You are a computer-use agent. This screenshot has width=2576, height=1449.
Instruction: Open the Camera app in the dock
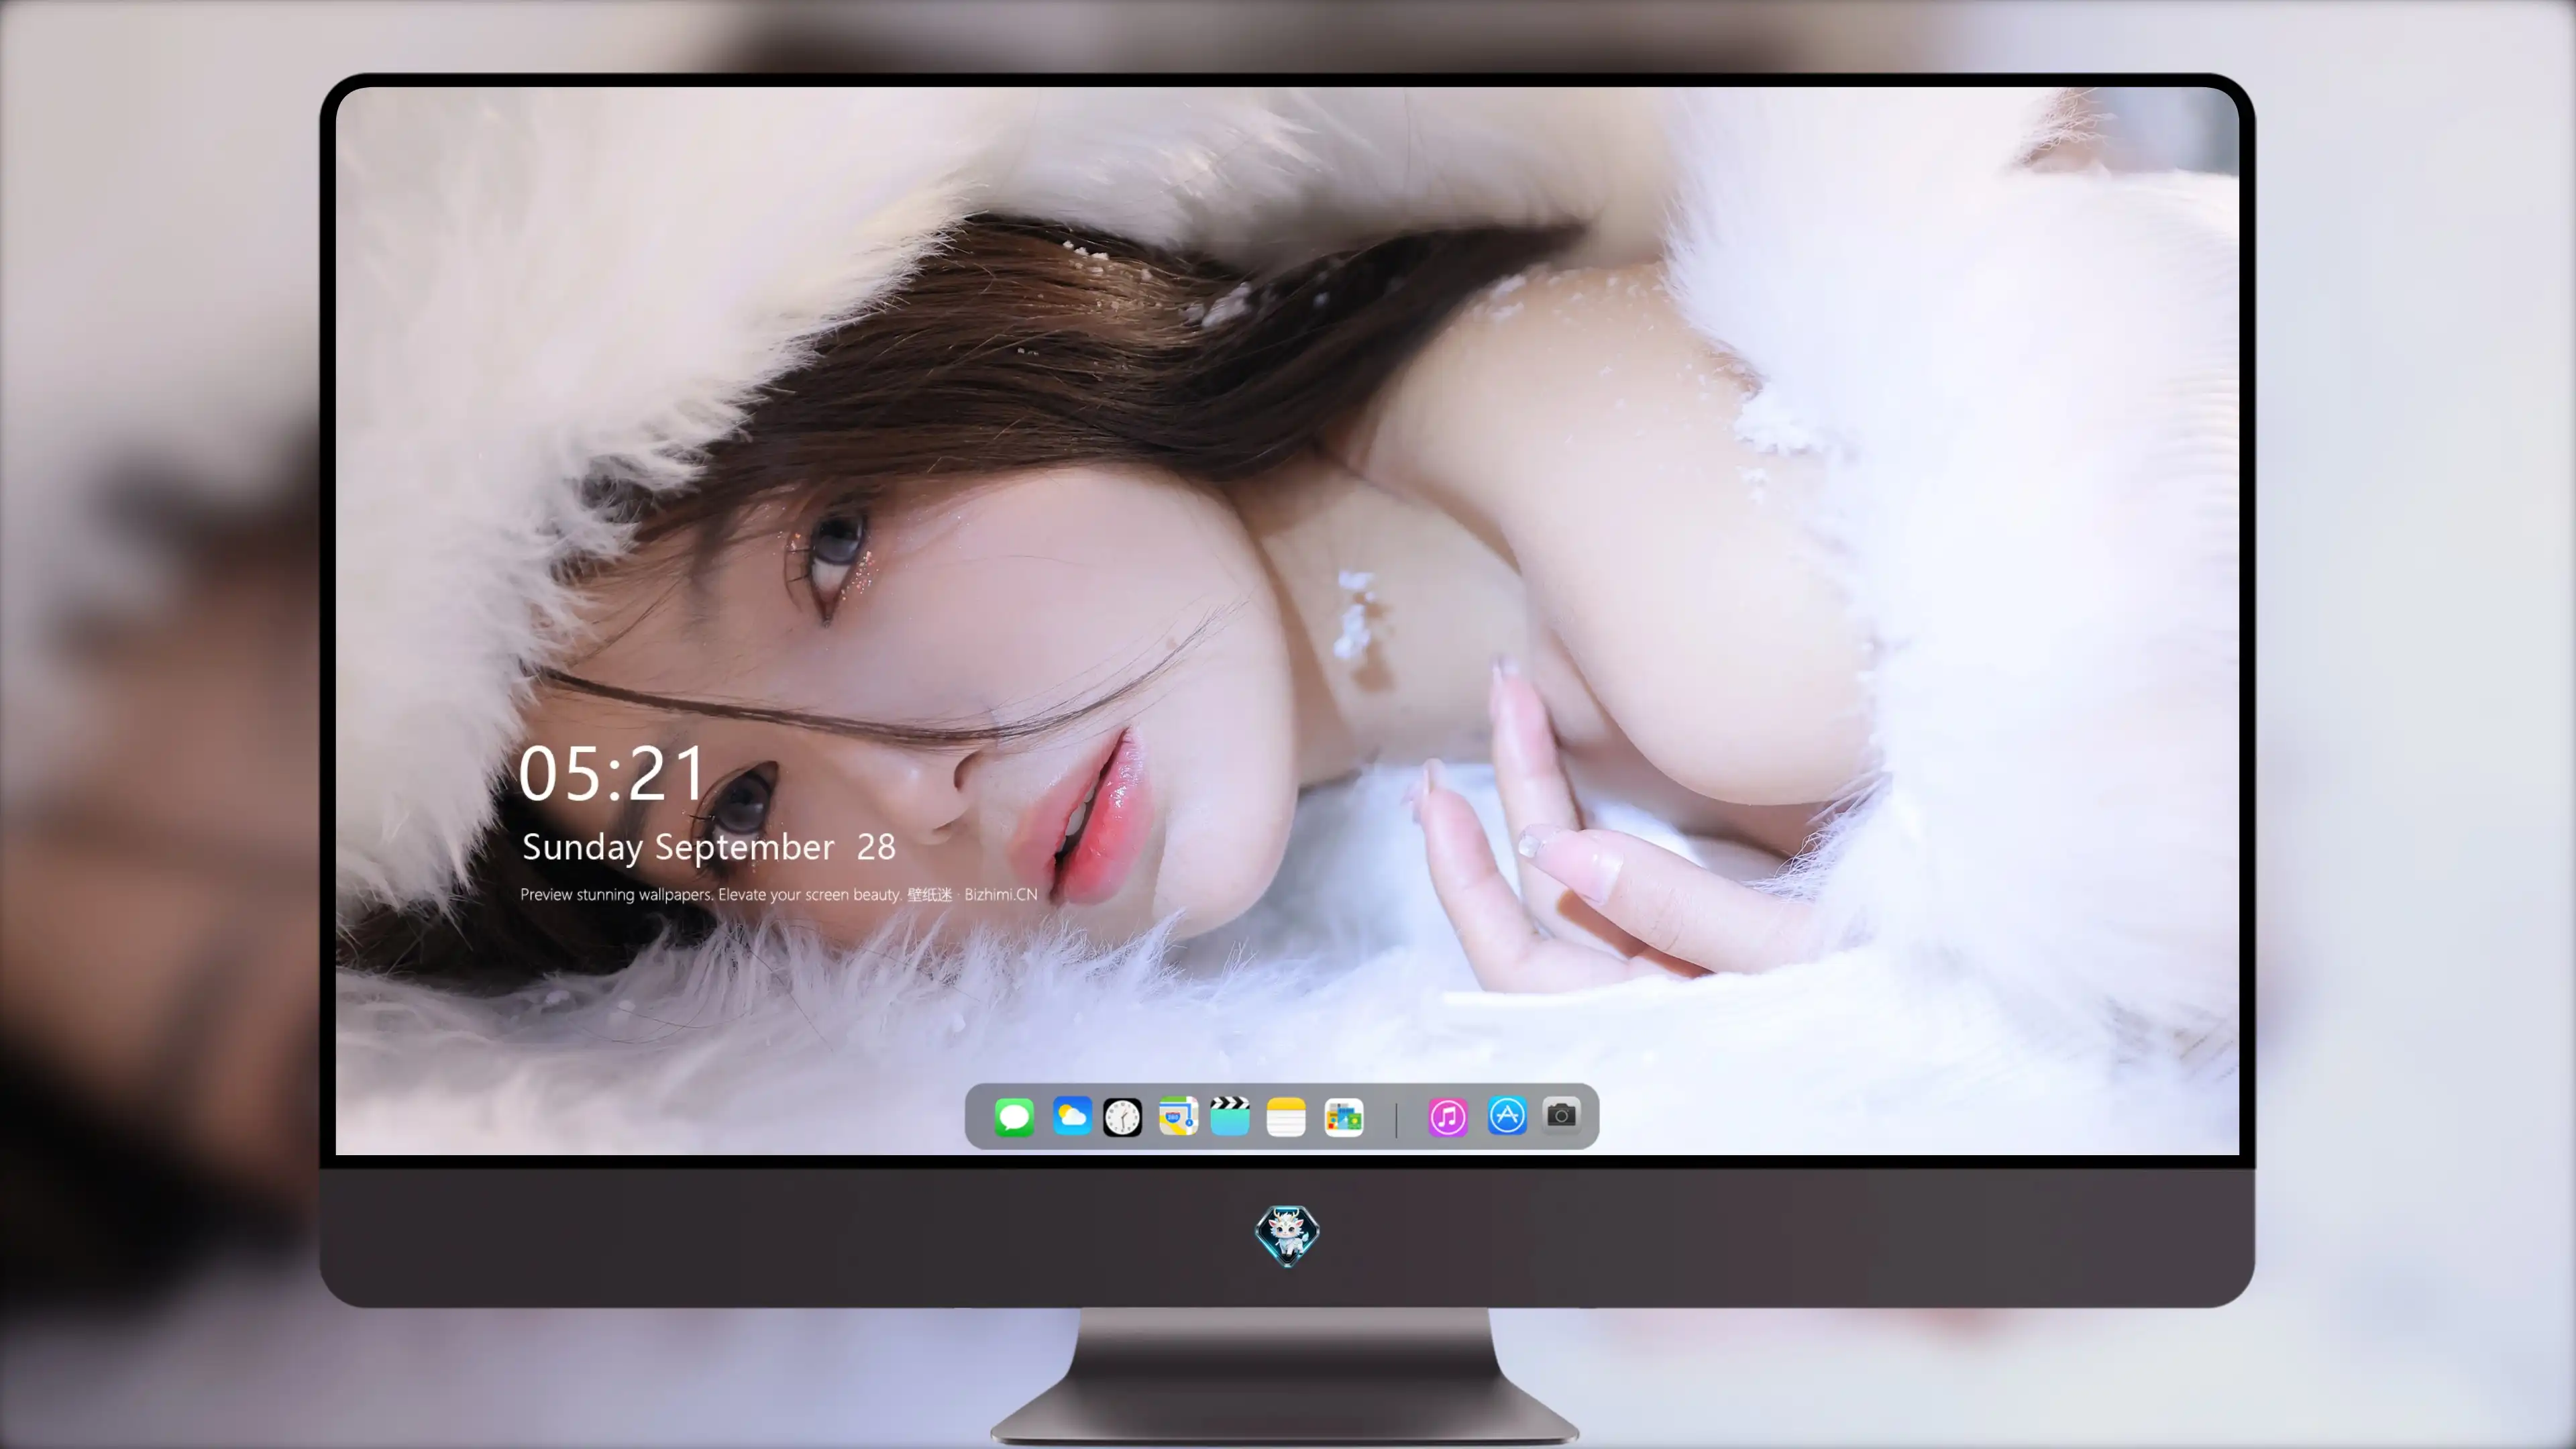pyautogui.click(x=1561, y=1115)
